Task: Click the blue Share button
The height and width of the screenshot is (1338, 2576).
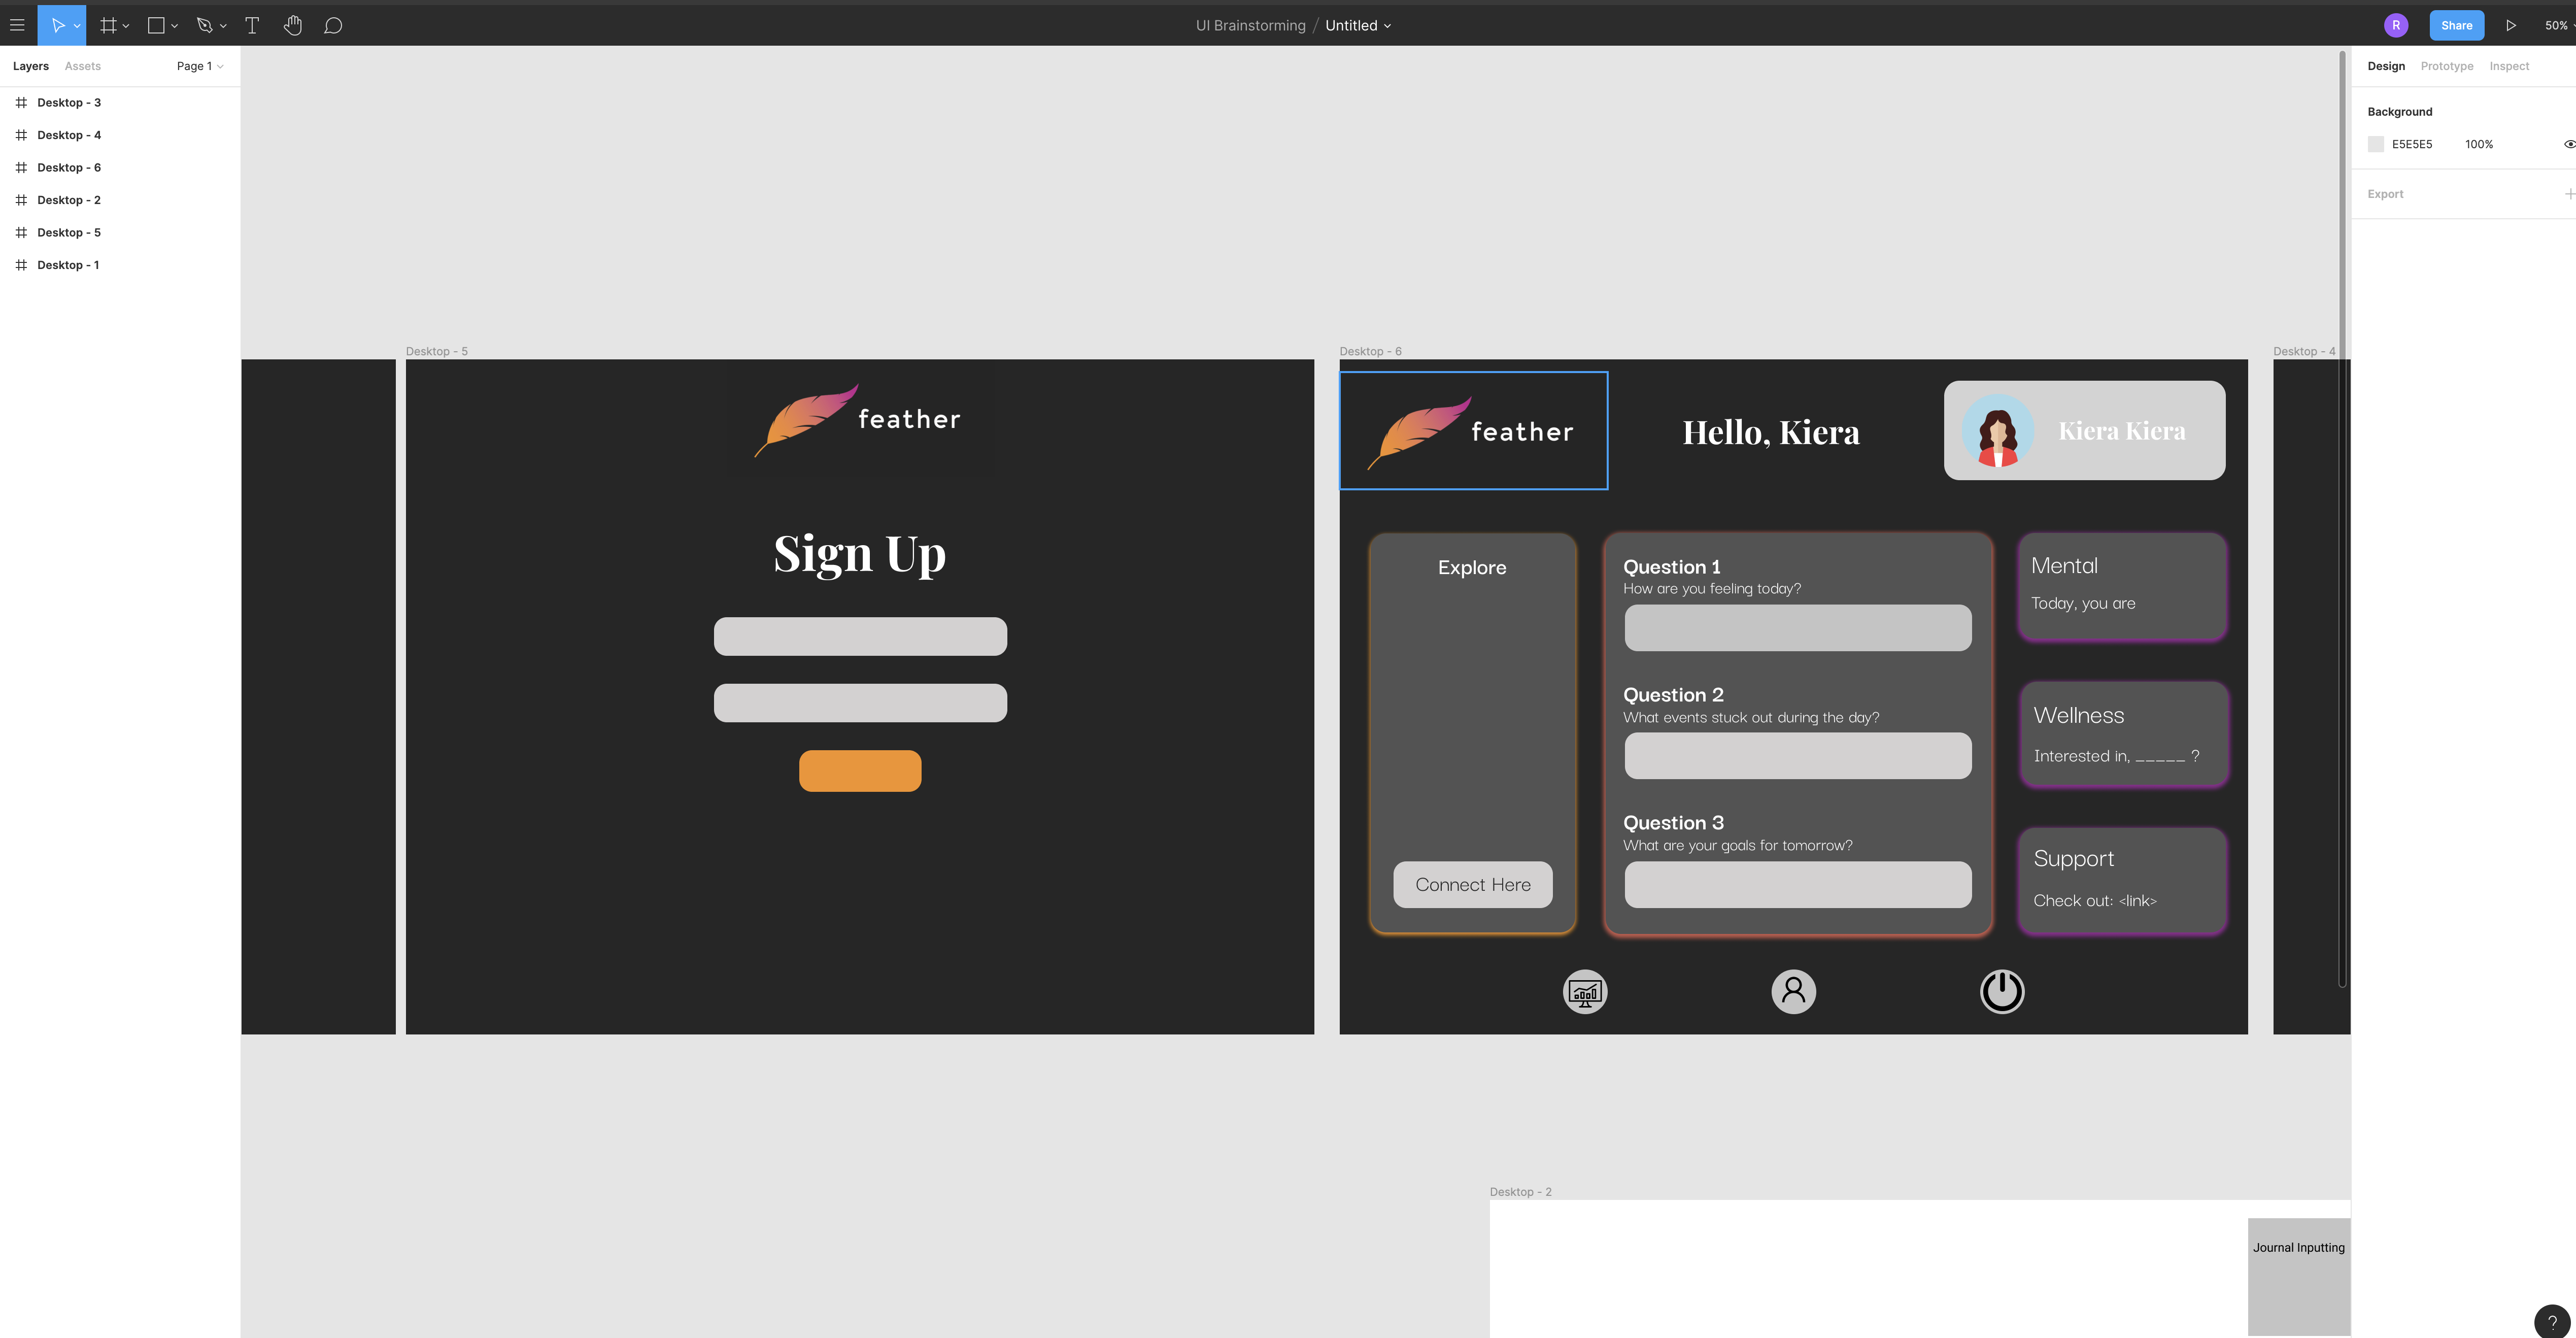Action: pos(2456,25)
